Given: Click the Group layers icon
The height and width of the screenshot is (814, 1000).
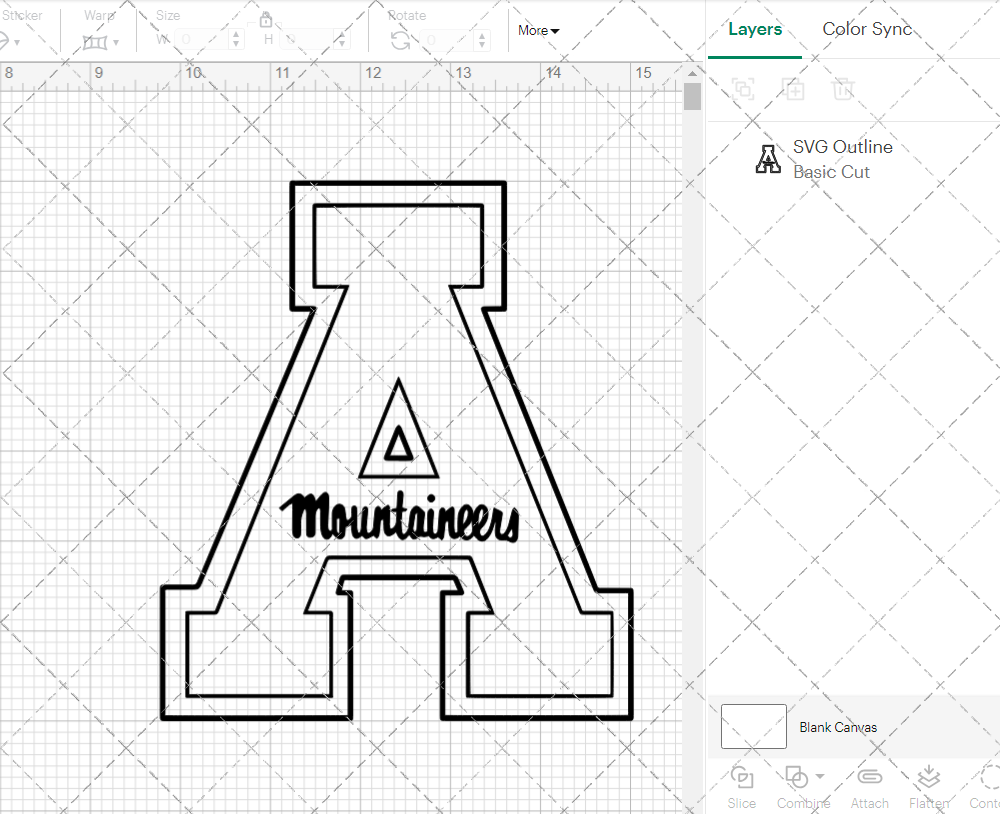Looking at the screenshot, I should (x=743, y=89).
